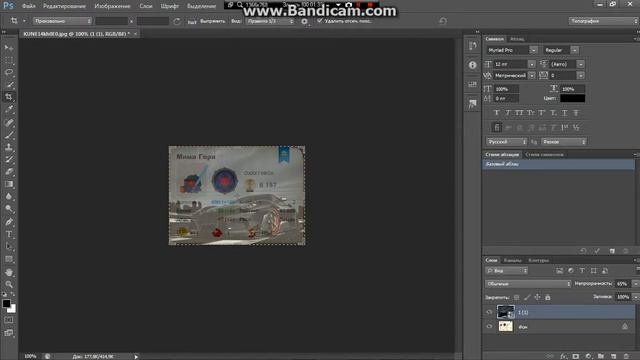The height and width of the screenshot is (360, 640).
Task: Toggle All Caps in the Character panel
Action: coord(519,113)
